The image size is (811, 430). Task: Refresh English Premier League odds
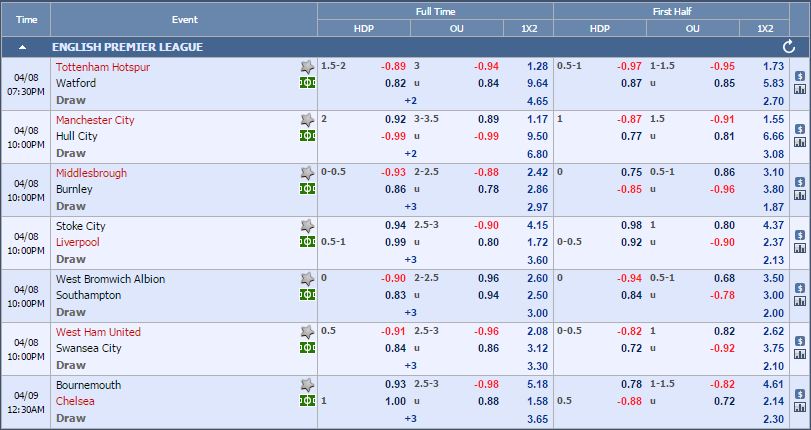point(789,47)
